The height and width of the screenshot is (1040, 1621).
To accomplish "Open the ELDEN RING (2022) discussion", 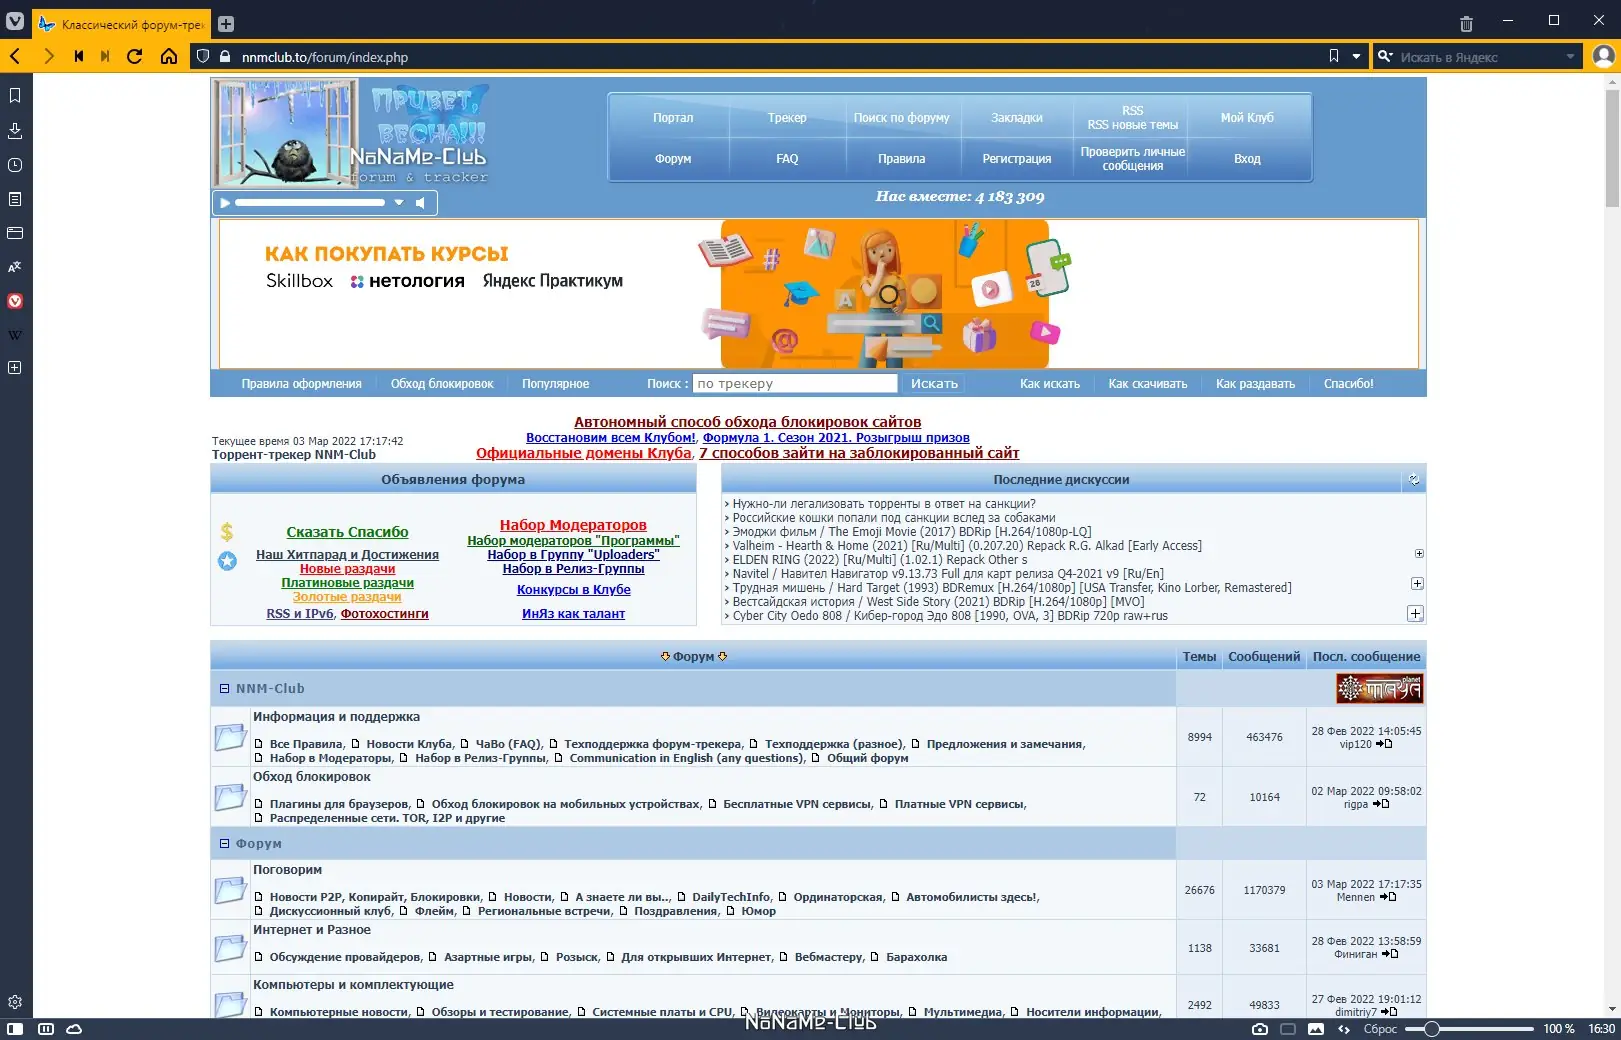I will [879, 560].
